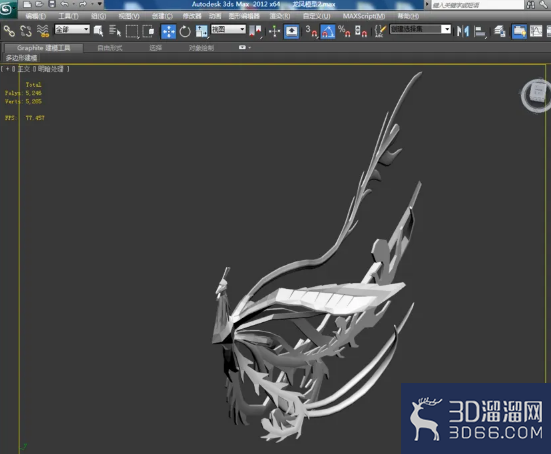This screenshot has height=454, width=551.
Task: Open the 创建选择集 named selection dropdown
Action: 420,29
